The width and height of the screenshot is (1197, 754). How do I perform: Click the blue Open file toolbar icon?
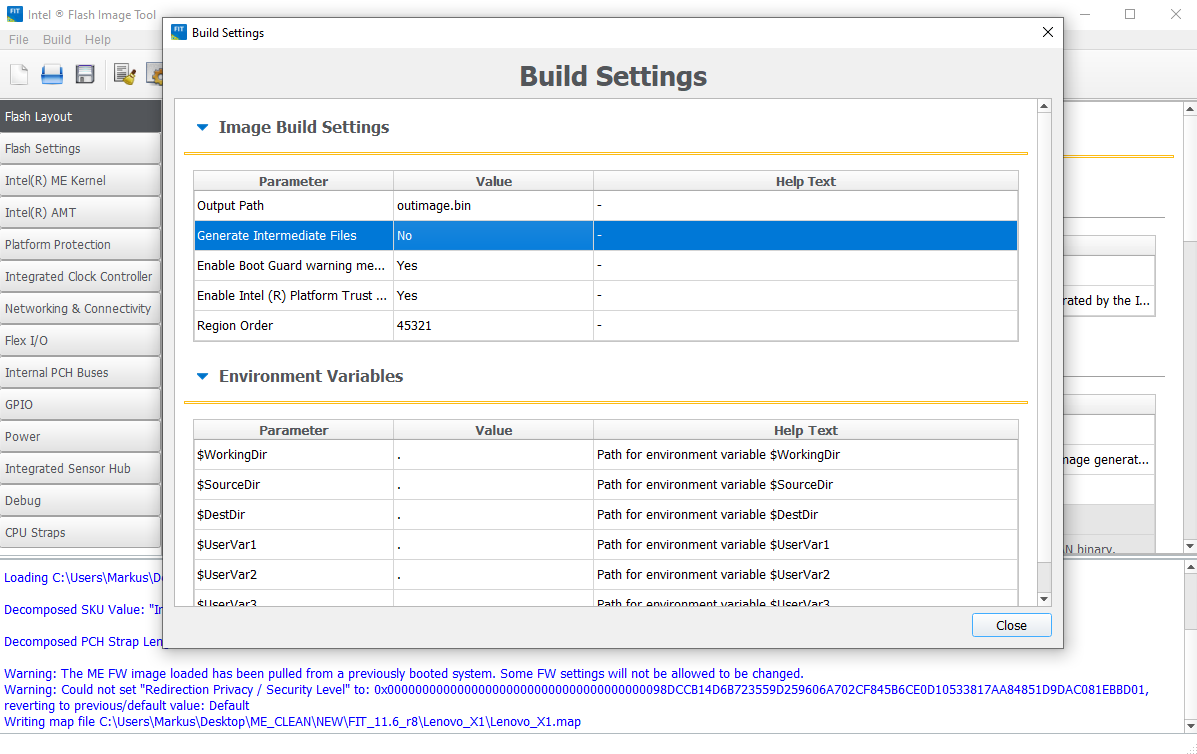click(x=52, y=74)
